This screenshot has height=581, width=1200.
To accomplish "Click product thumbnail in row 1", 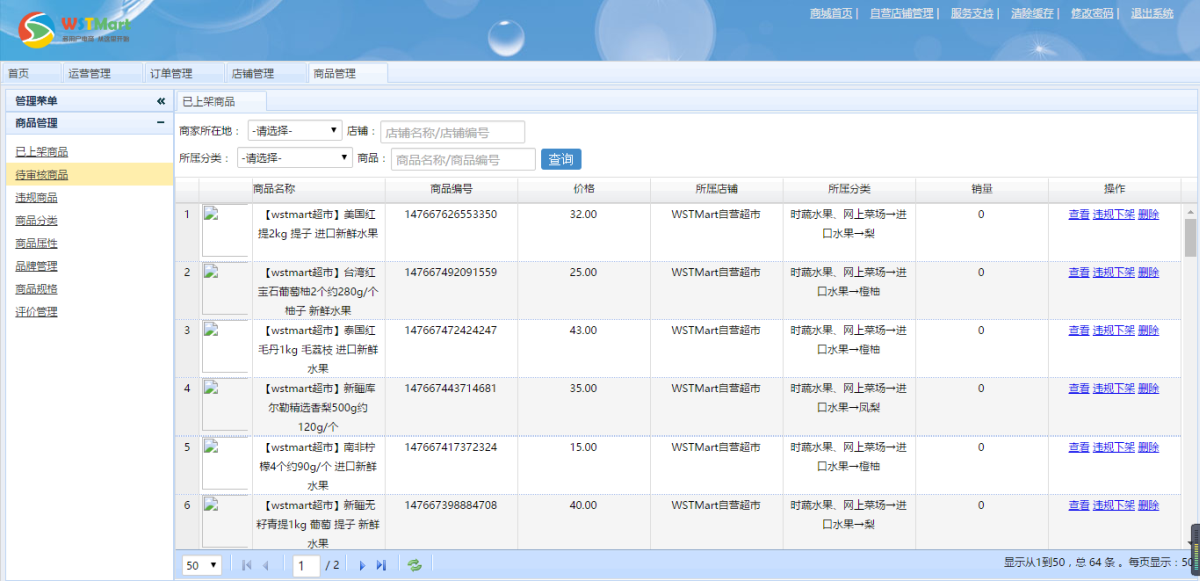I will [x=225, y=231].
